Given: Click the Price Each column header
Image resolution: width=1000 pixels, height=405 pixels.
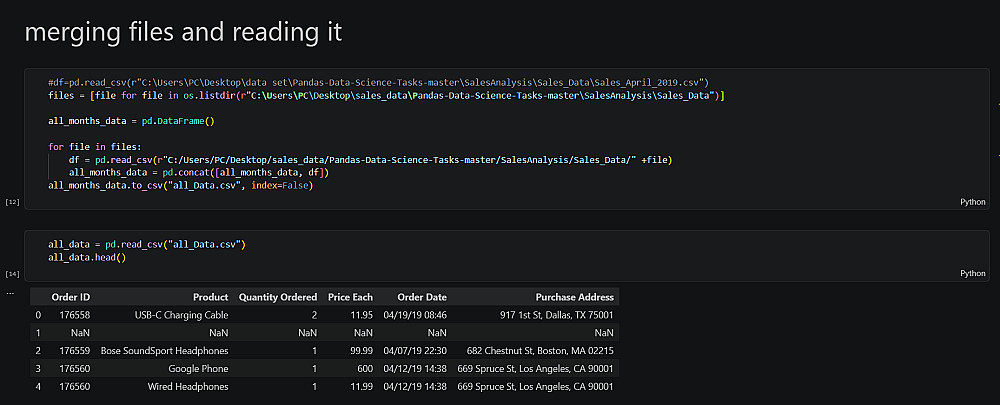Looking at the screenshot, I should click(350, 297).
